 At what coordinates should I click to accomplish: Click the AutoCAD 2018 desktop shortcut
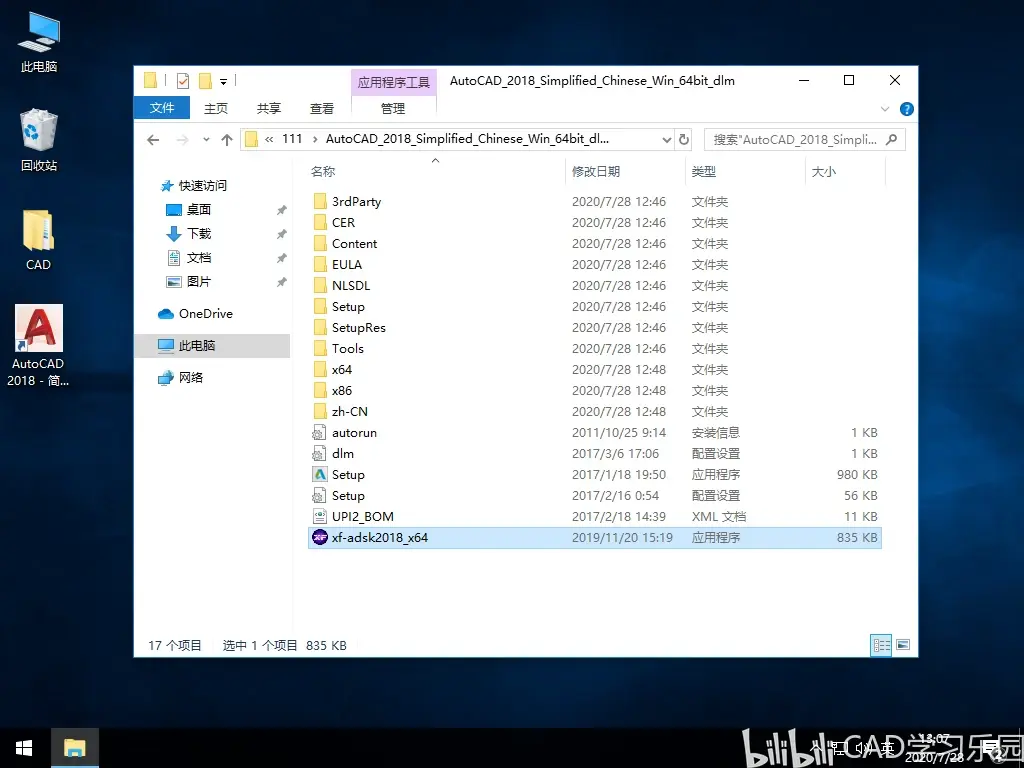pos(39,346)
